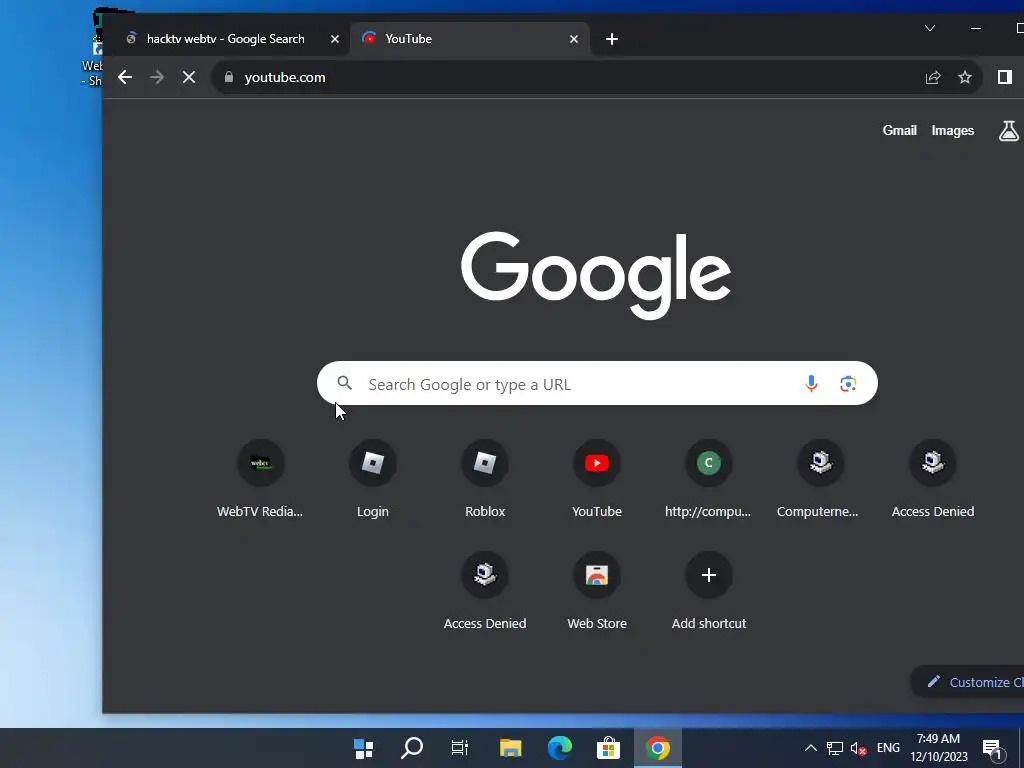Open File Explorer from the taskbar
The image size is (1024, 768).
pyautogui.click(x=511, y=748)
